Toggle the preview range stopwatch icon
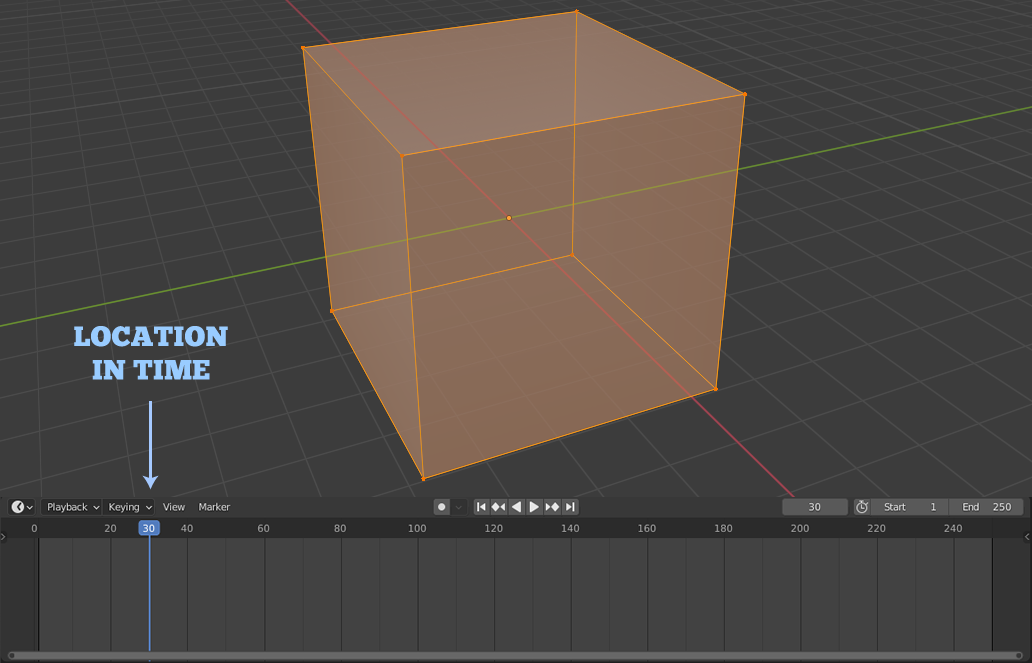 coord(861,507)
